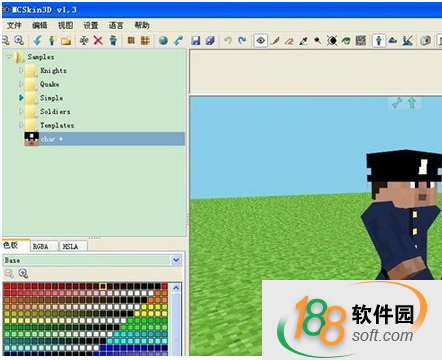442x360 pixels.
Task: Collapse the Samples root folder
Action: [9, 56]
